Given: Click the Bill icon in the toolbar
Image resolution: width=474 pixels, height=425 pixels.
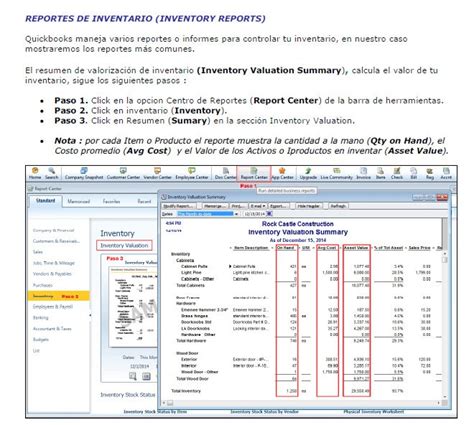Looking at the screenshot, I should tap(413, 173).
